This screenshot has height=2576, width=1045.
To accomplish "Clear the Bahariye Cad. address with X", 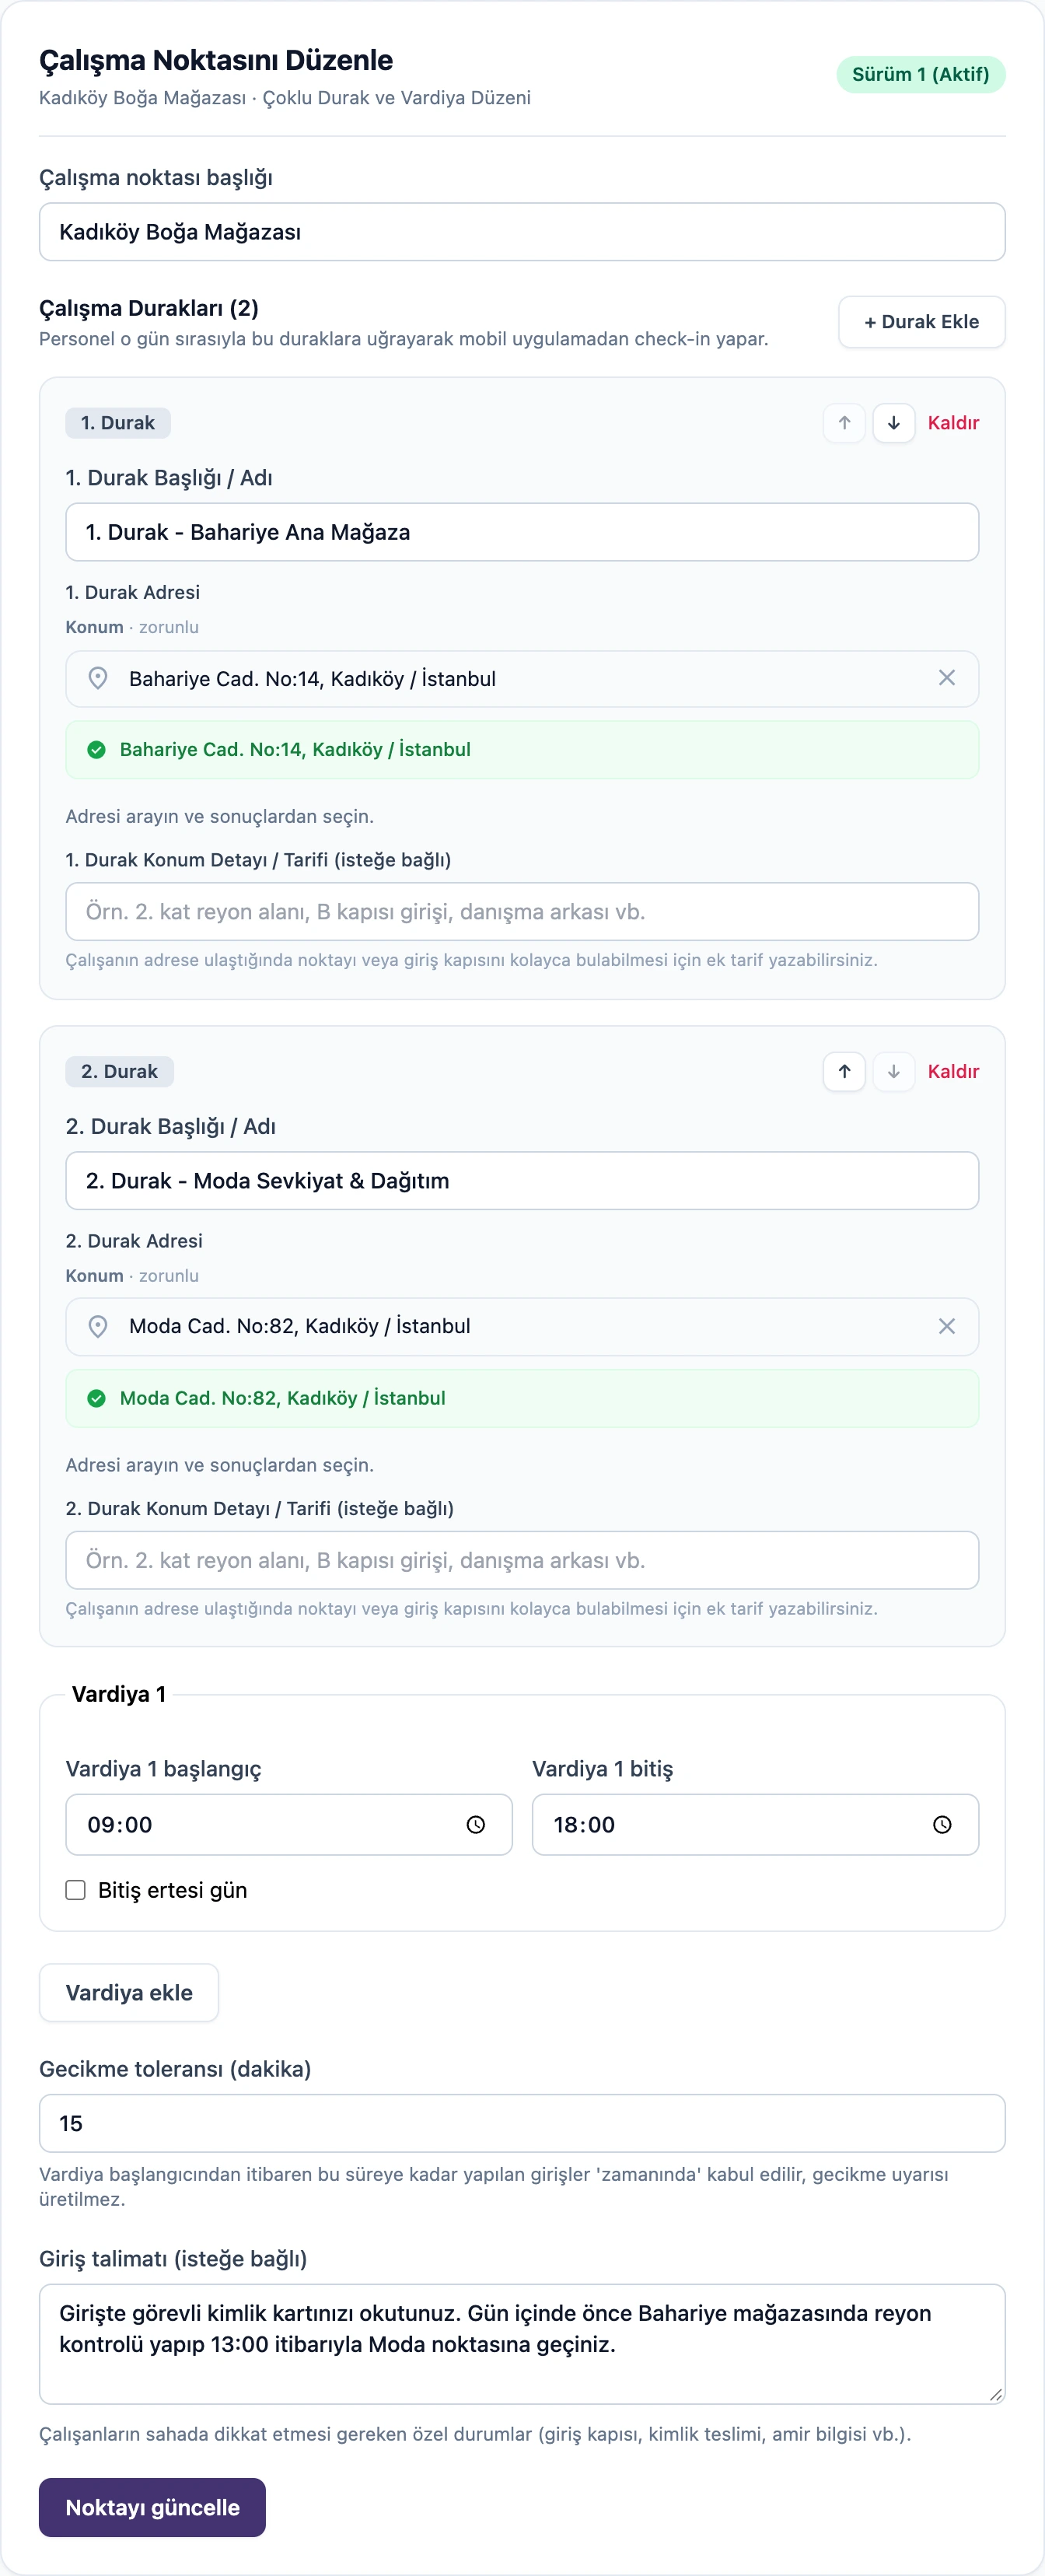I will click(946, 678).
